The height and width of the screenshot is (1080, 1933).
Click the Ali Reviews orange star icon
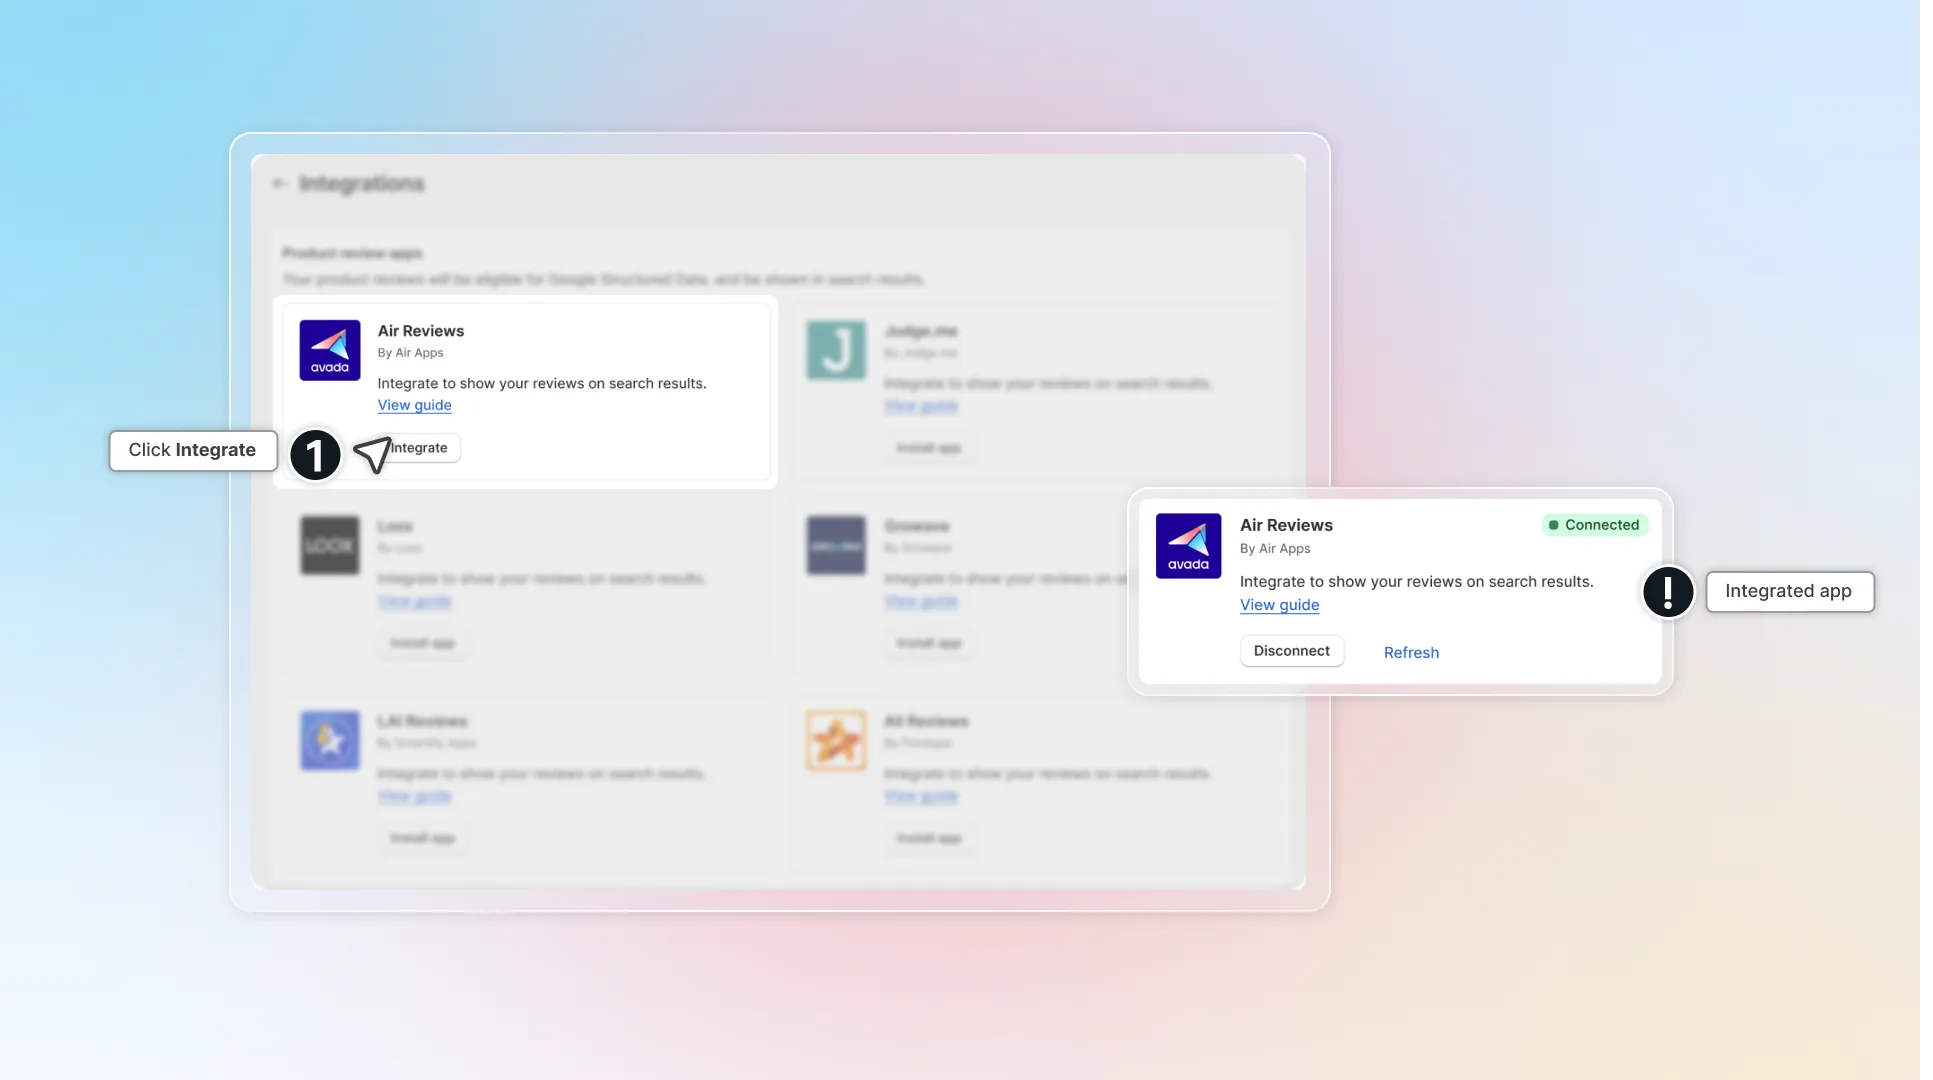(836, 740)
